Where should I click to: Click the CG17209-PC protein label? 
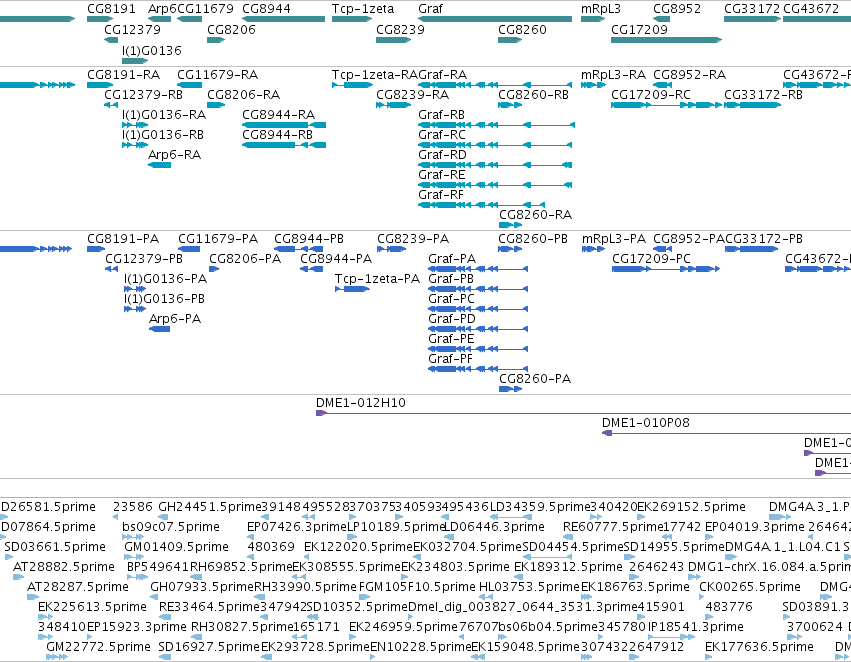(x=651, y=259)
